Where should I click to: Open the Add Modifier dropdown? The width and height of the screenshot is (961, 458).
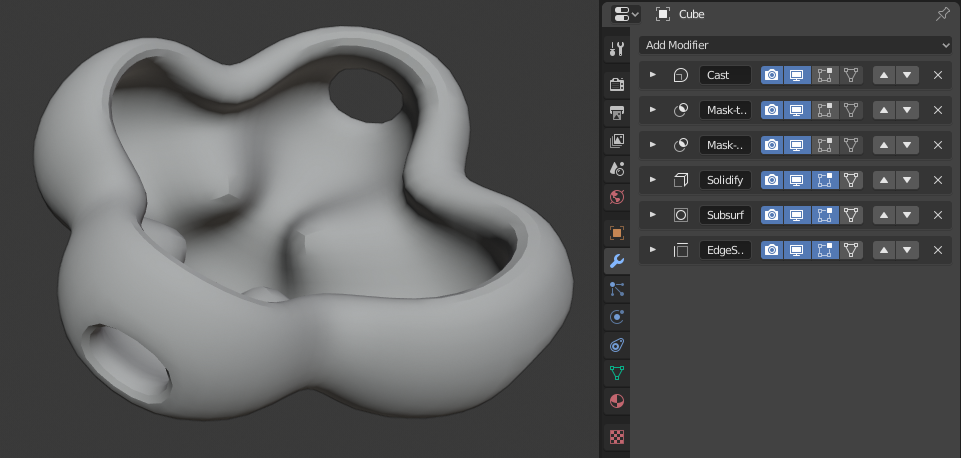pyautogui.click(x=795, y=45)
